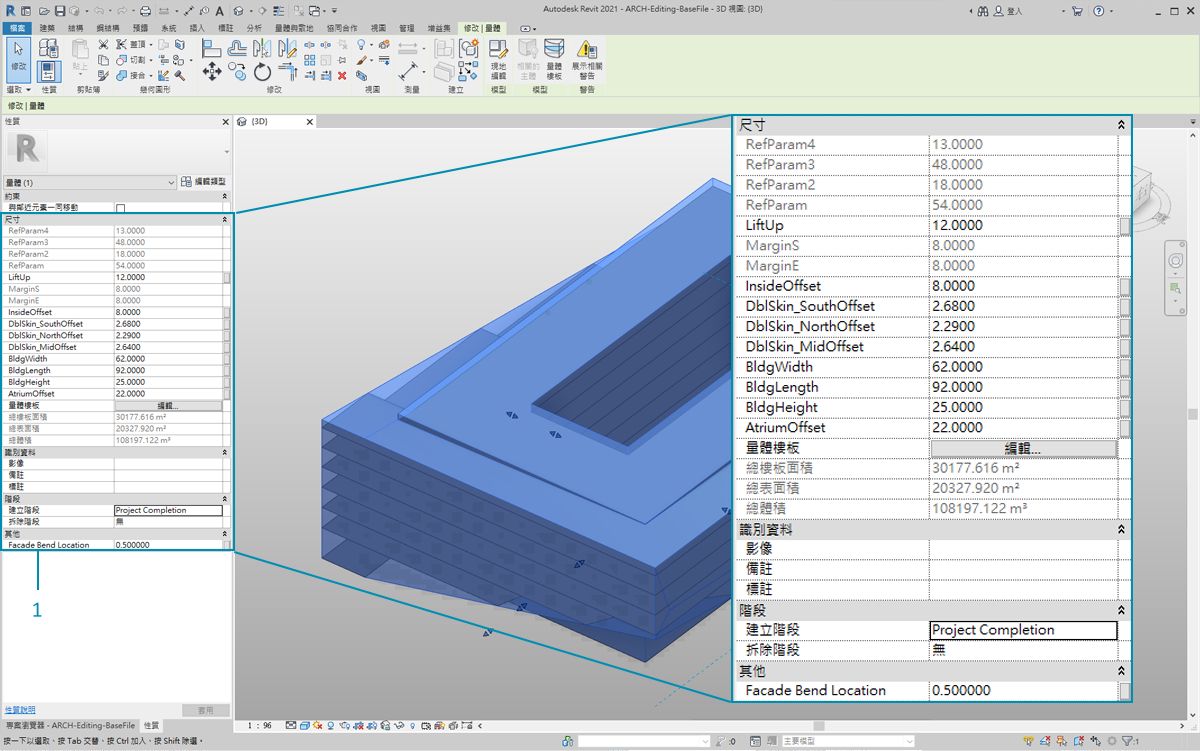
Task: Click the Default 3D View house icon
Action: (x=239, y=10)
